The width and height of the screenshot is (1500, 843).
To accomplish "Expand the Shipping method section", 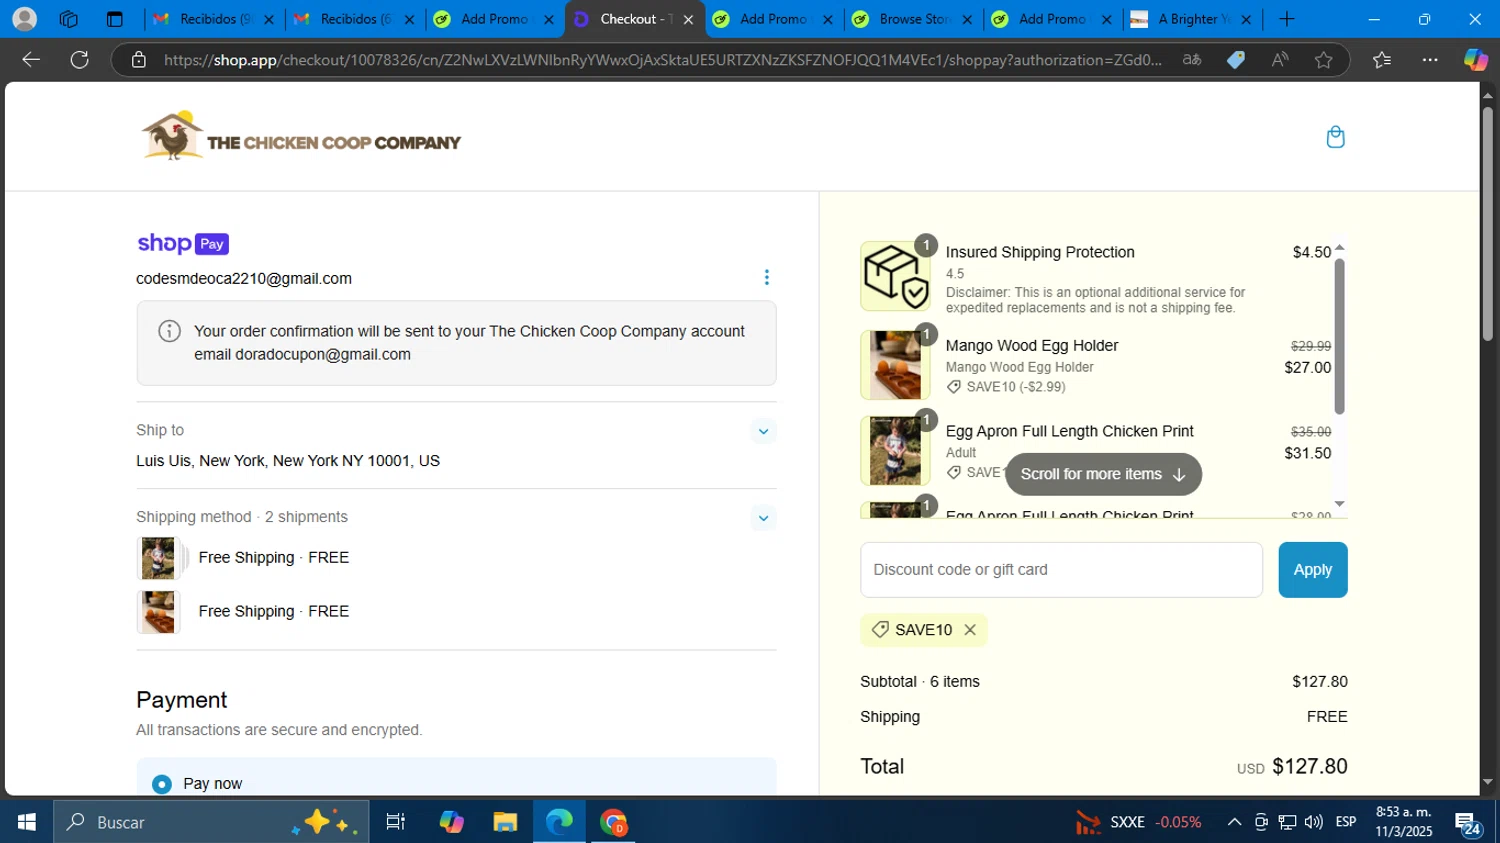I will pos(763,518).
